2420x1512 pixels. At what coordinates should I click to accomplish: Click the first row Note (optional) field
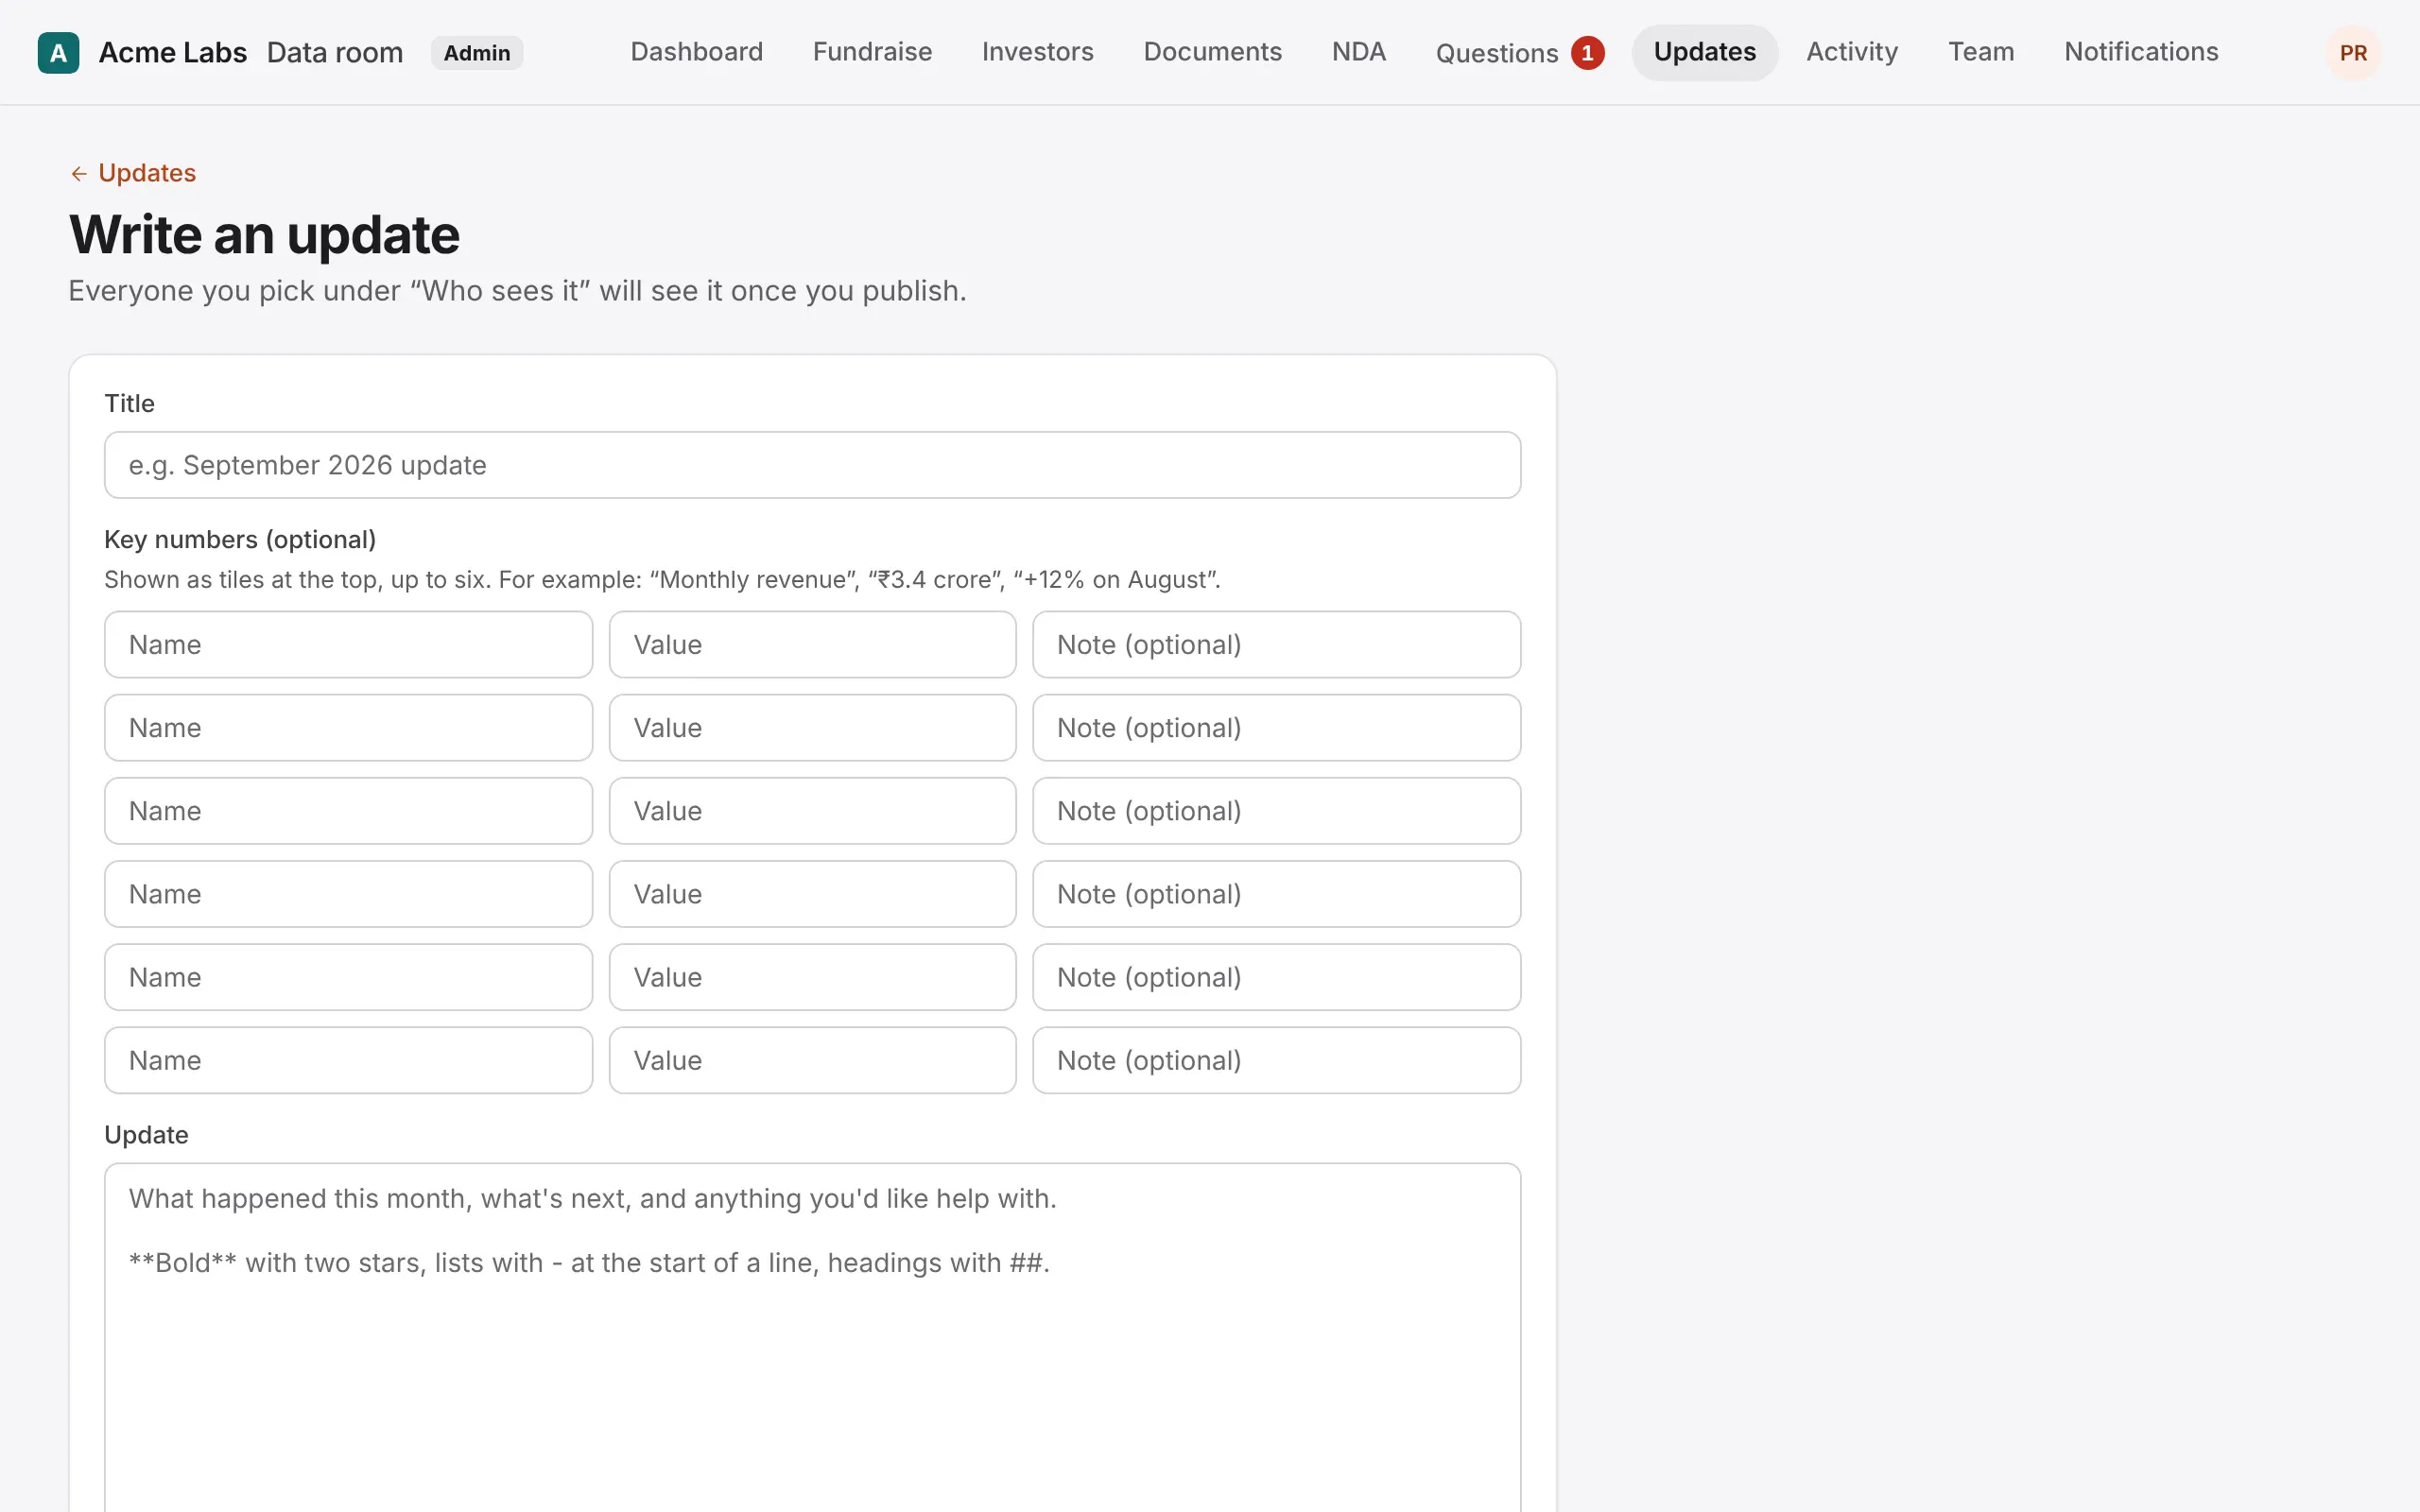[1276, 645]
